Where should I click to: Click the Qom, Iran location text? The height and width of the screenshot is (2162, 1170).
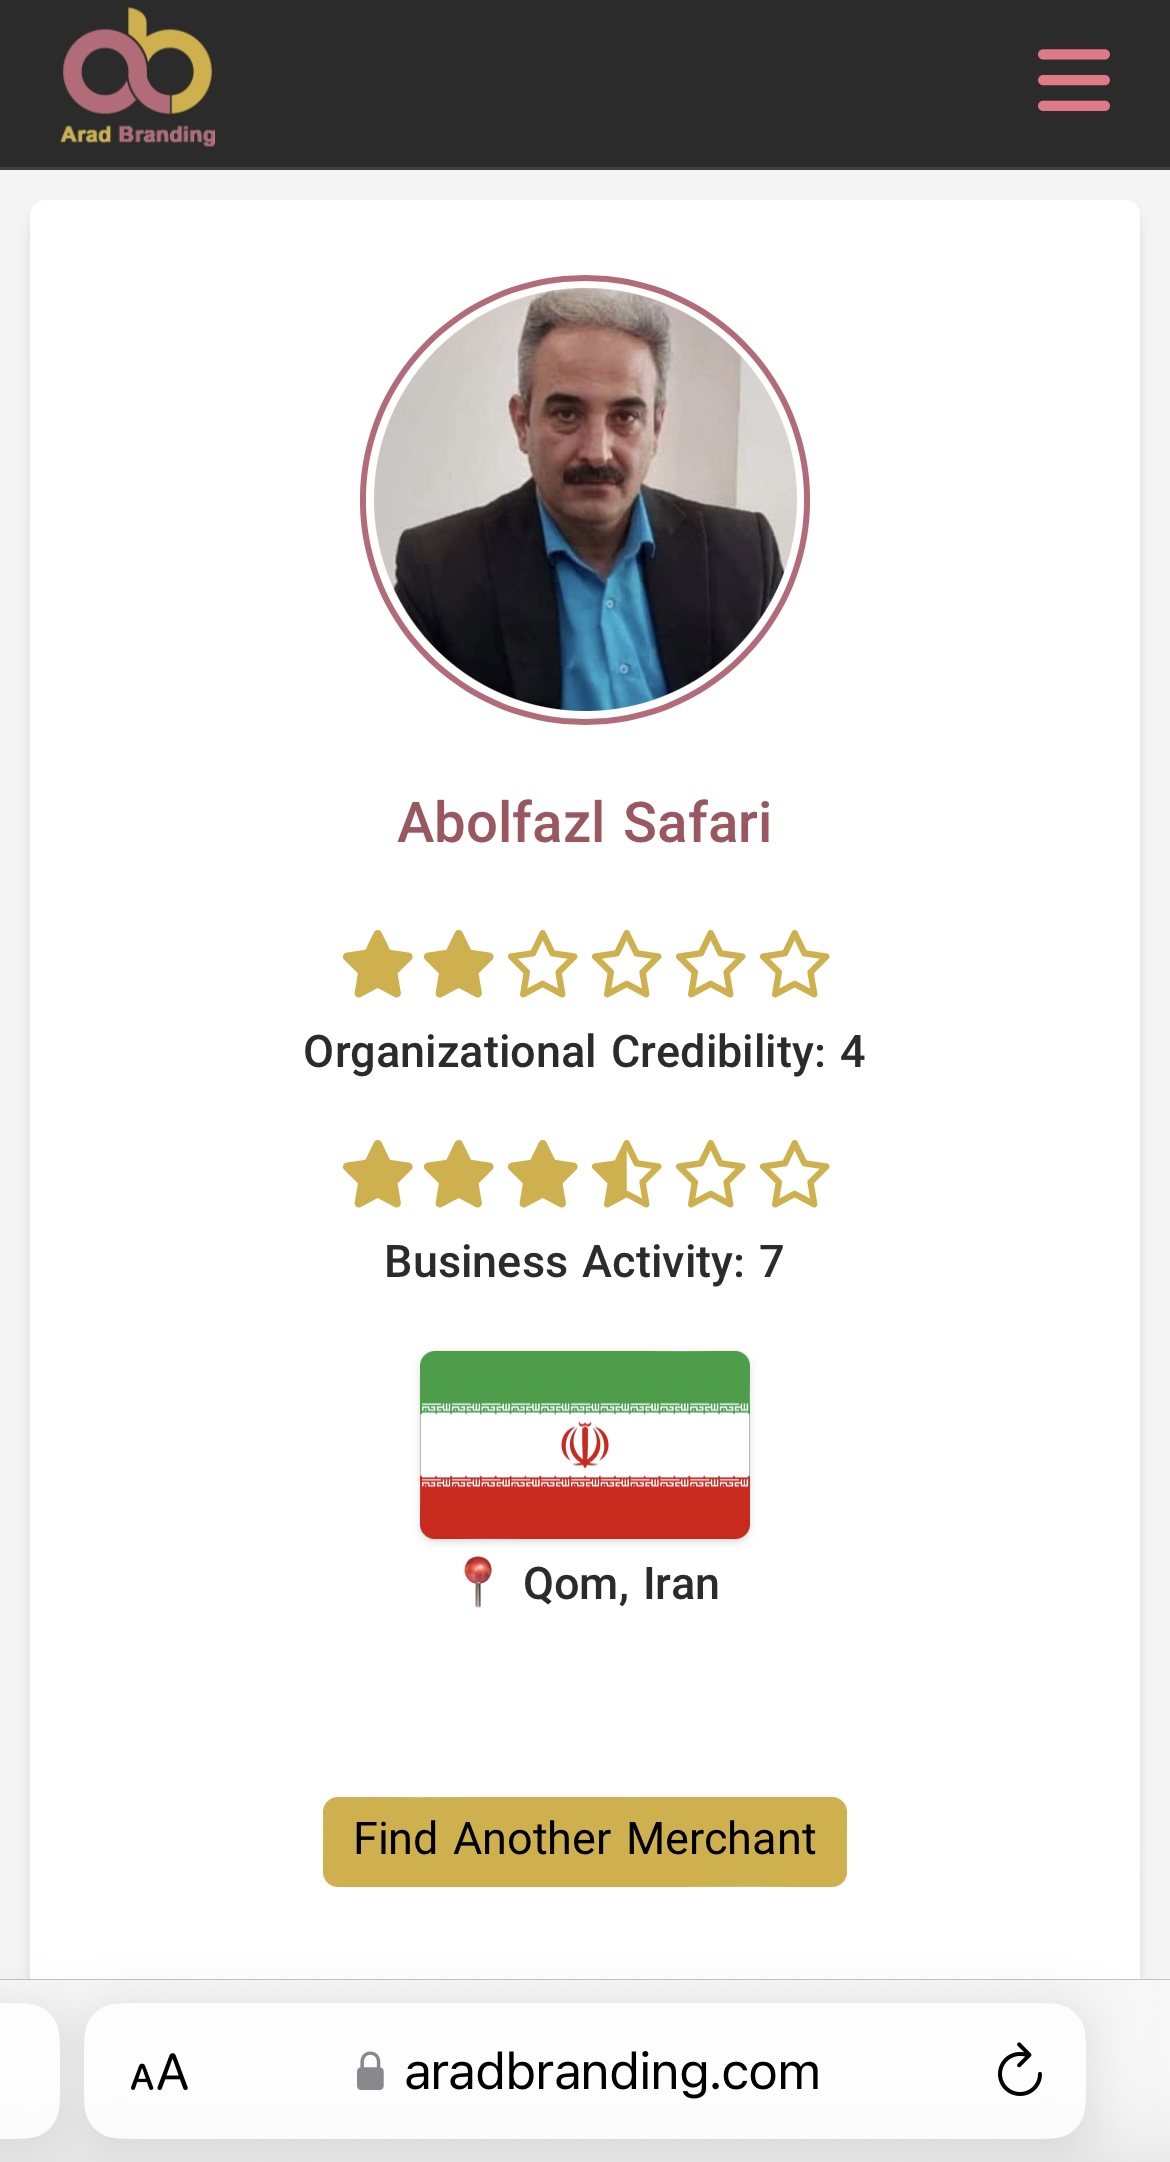(x=621, y=1584)
